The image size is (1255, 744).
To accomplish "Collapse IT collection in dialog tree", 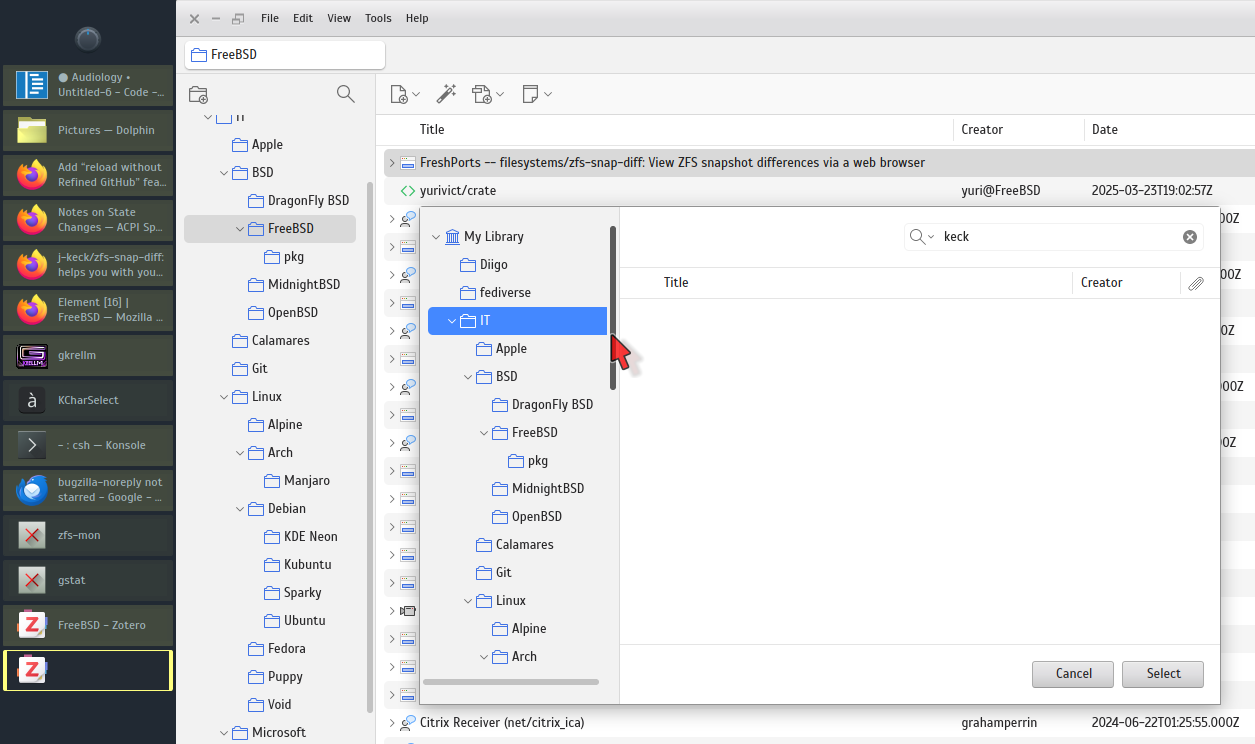I will pos(452,321).
